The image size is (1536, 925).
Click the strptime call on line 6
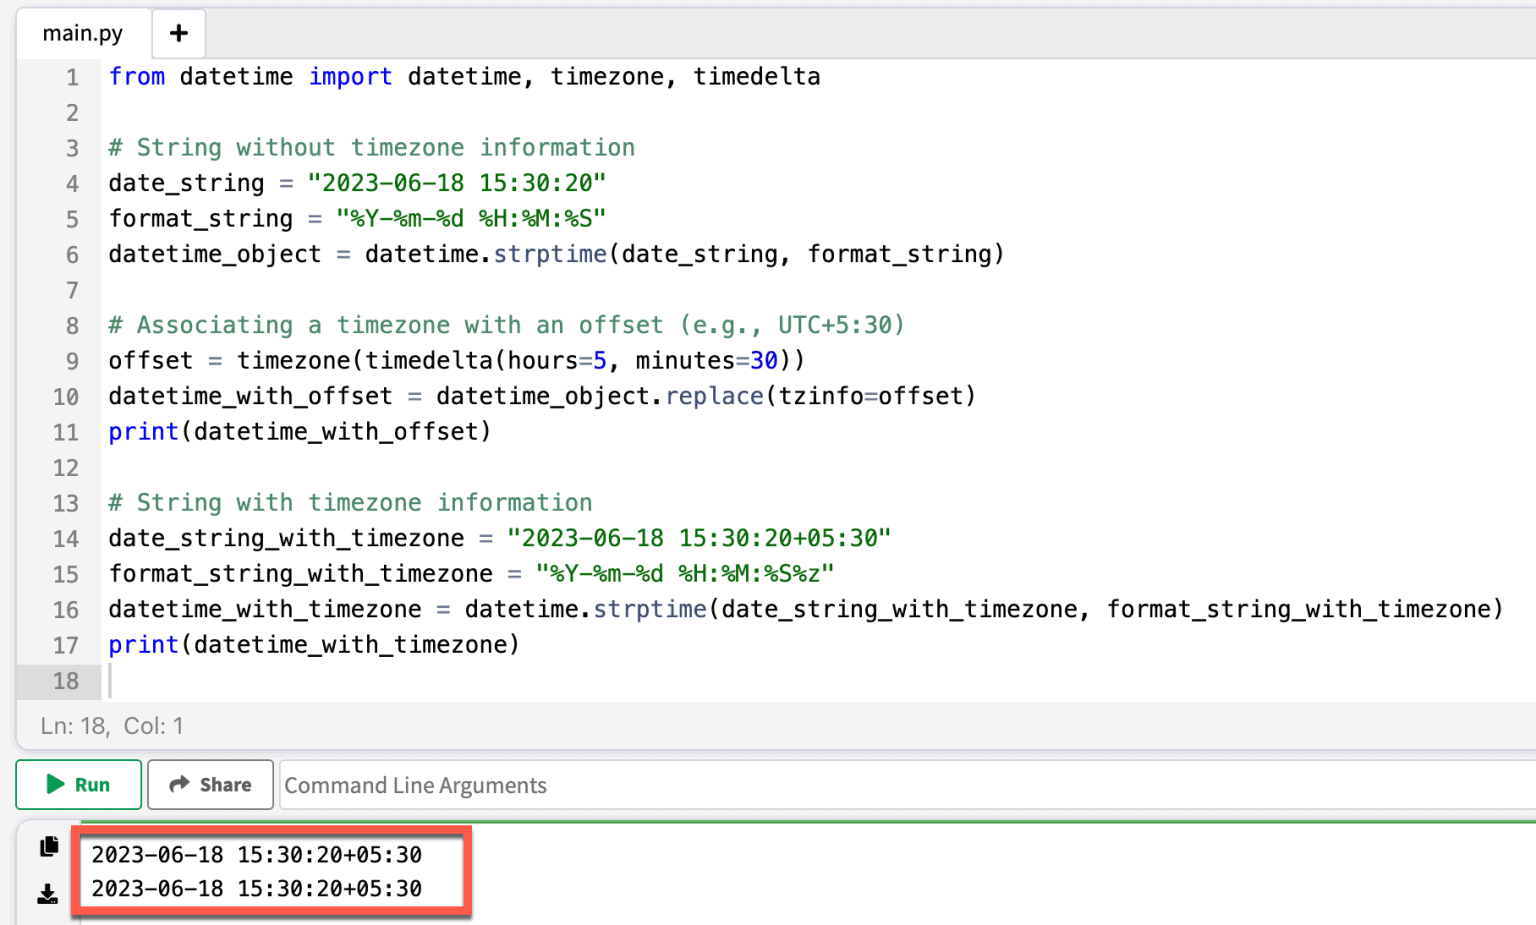click(550, 254)
